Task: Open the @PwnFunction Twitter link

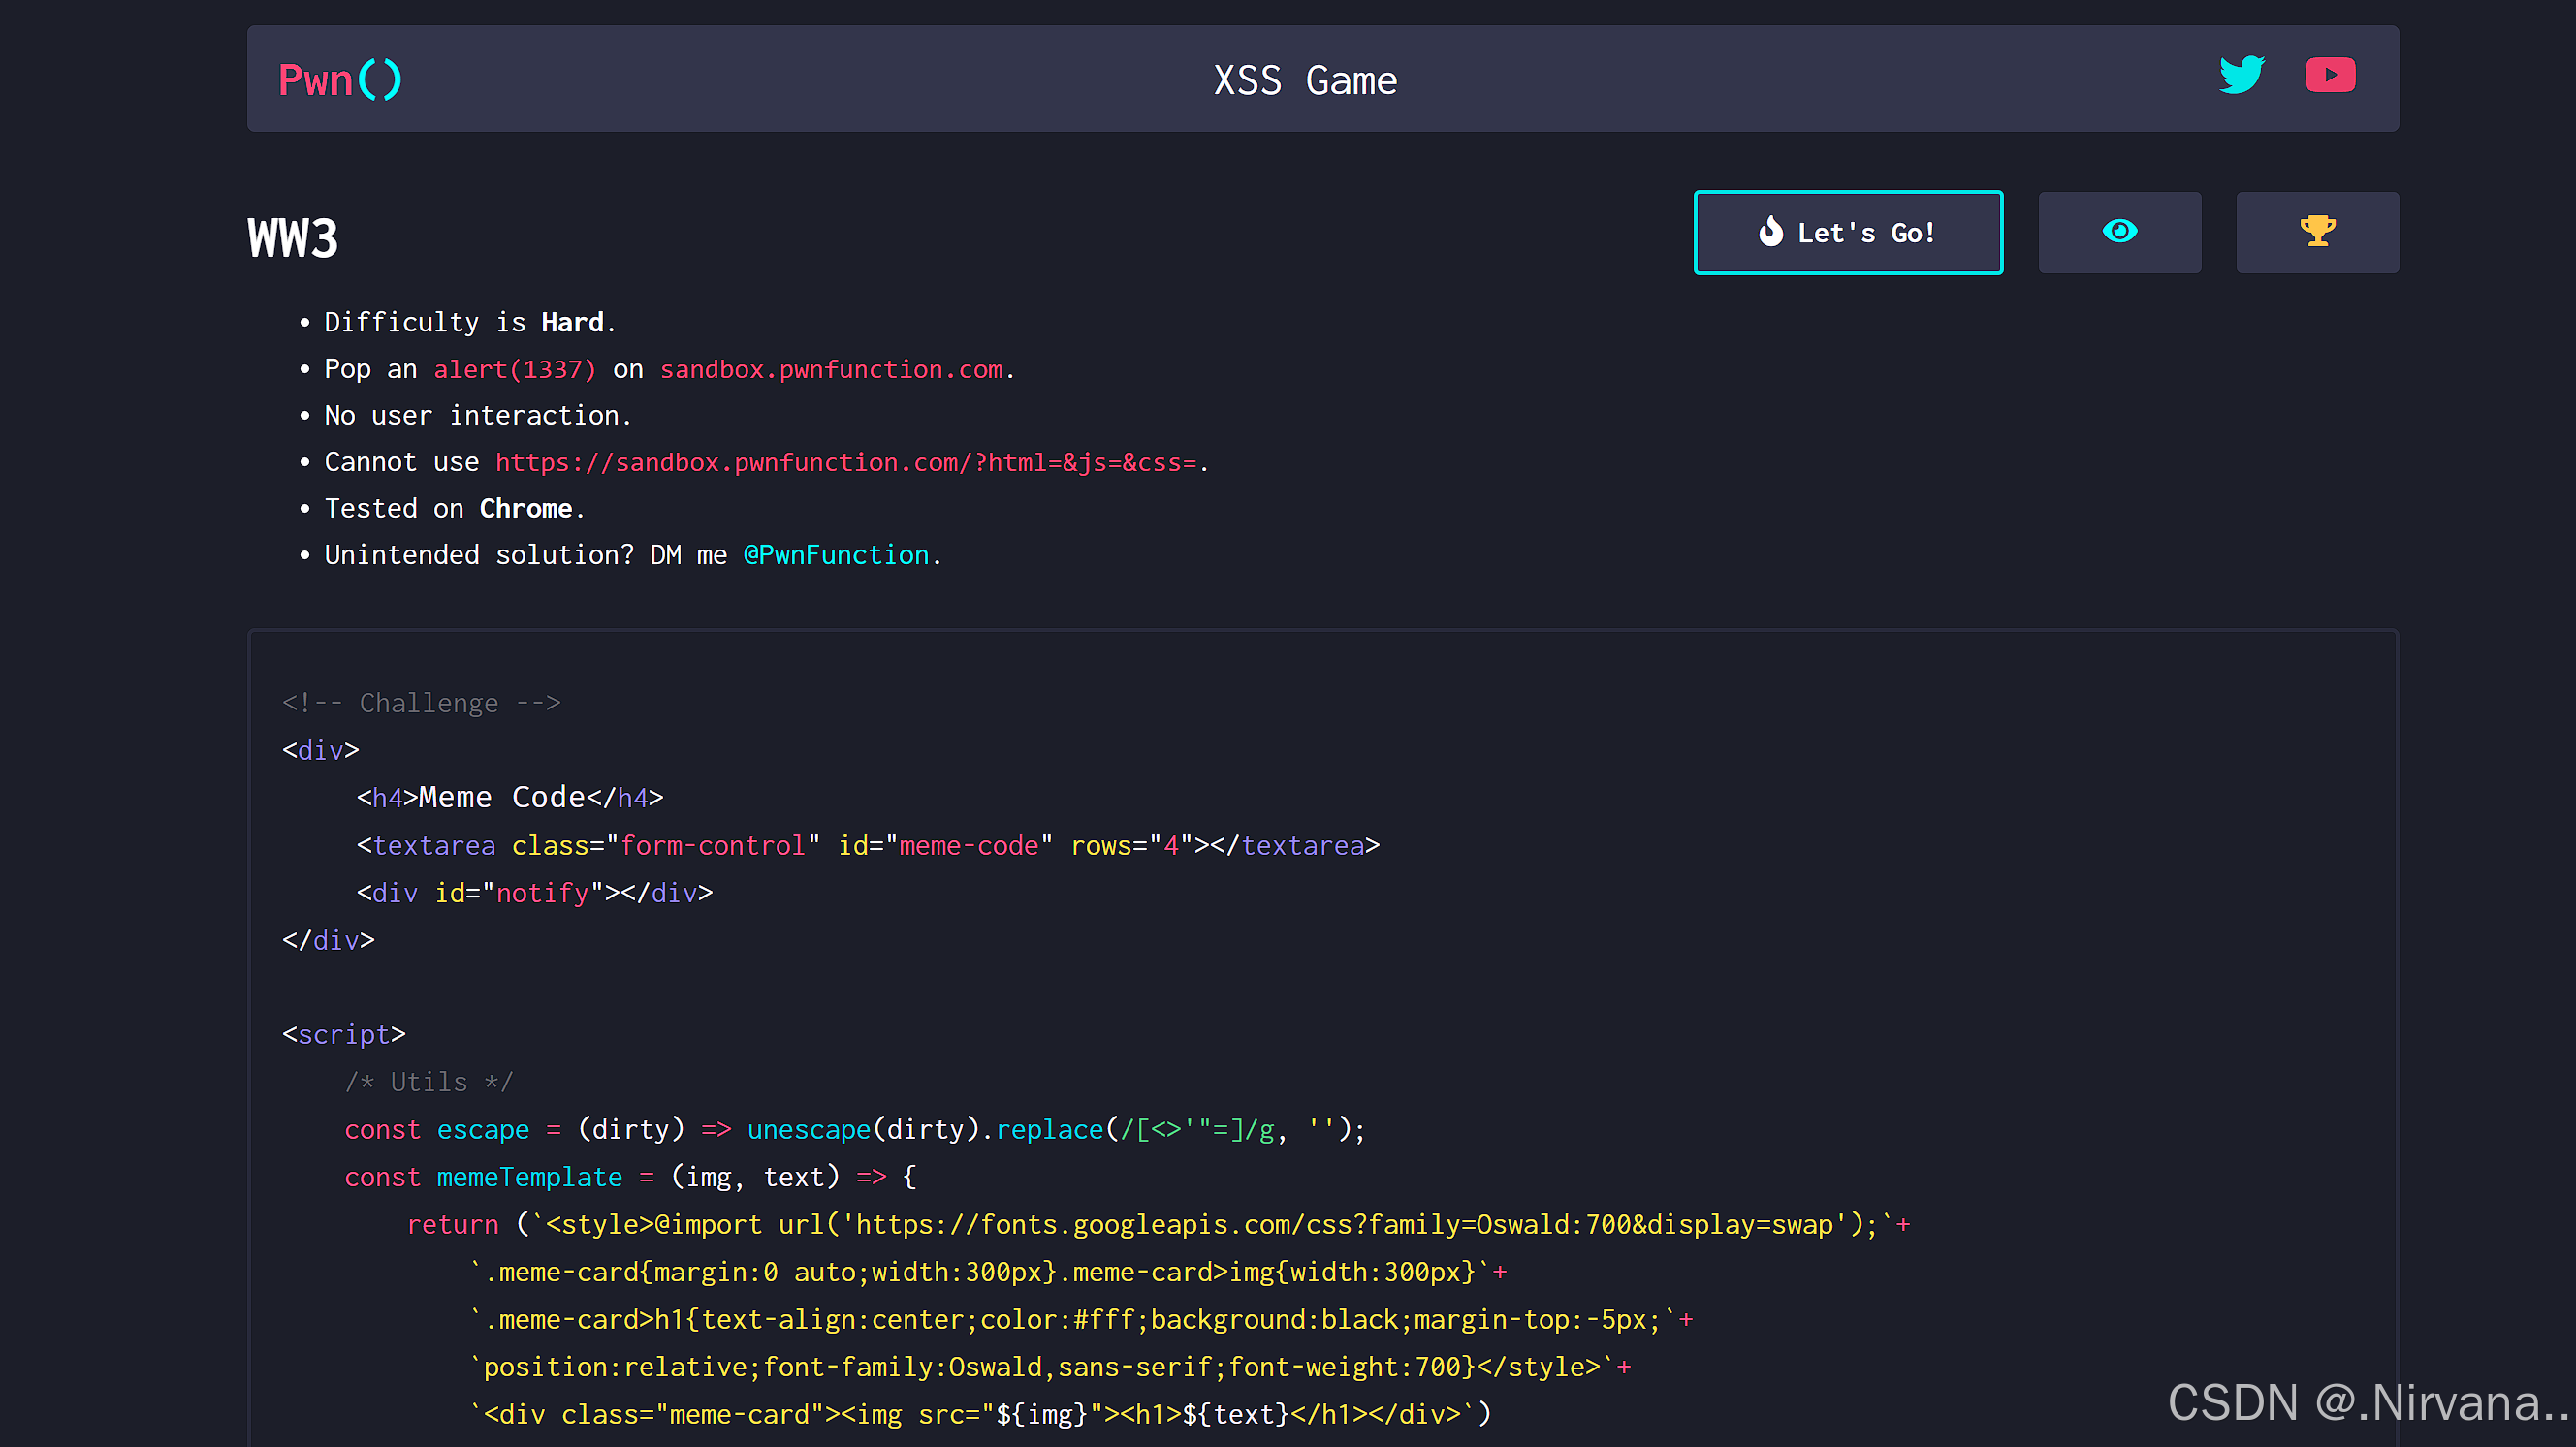Action: [836, 555]
